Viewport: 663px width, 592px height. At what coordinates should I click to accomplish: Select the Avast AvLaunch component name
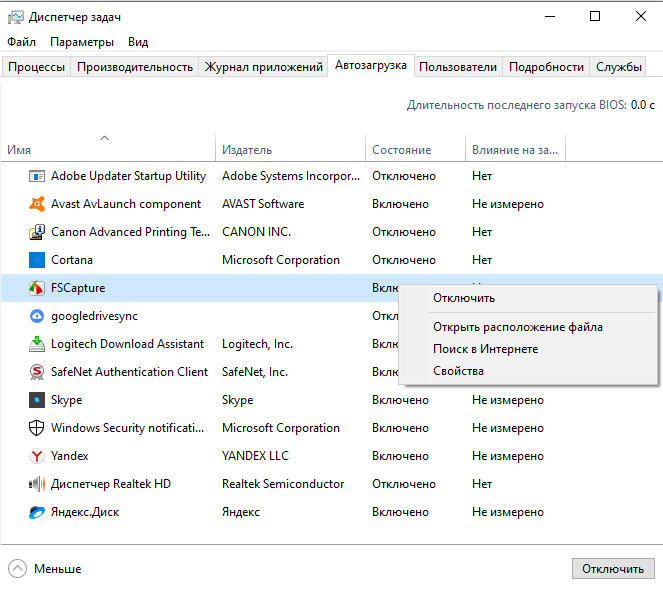coord(126,204)
